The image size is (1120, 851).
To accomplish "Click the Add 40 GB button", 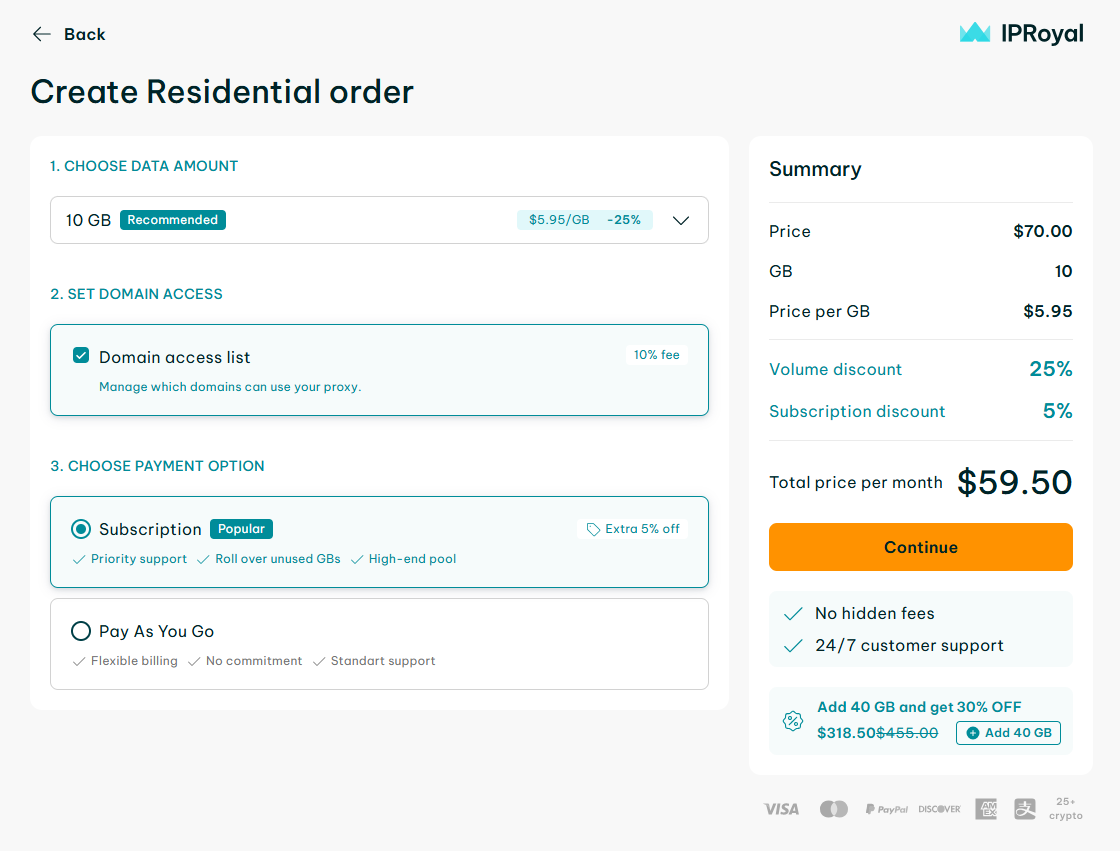I will (1008, 733).
